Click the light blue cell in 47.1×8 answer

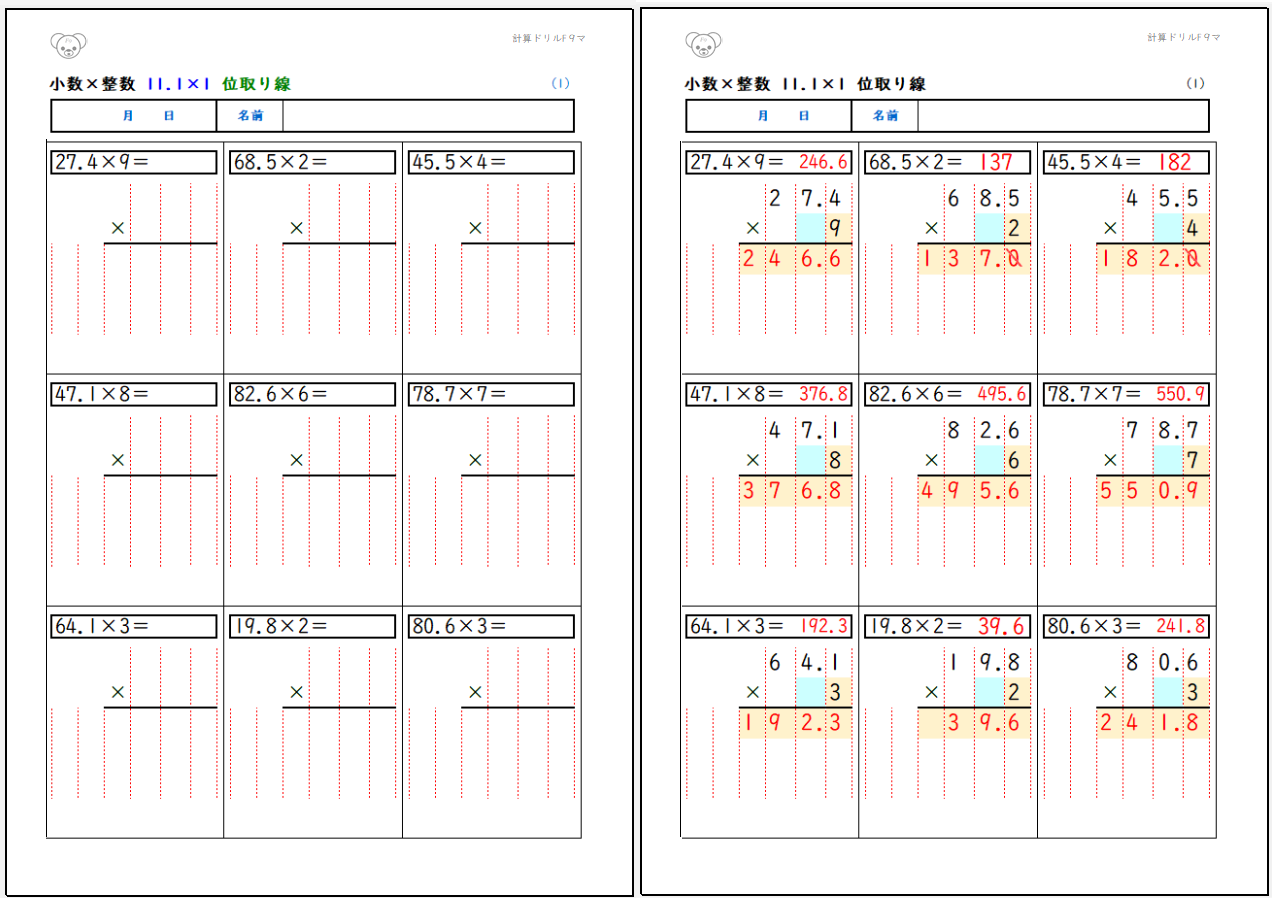coord(810,460)
